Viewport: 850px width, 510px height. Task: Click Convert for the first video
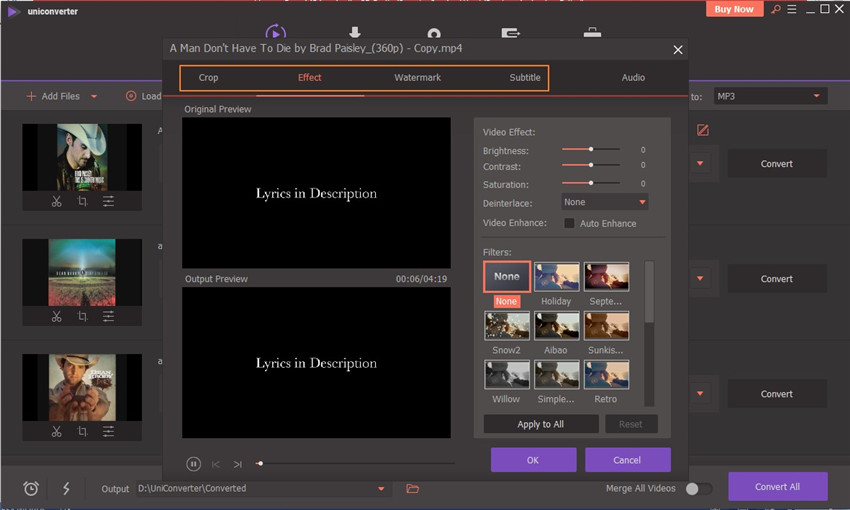776,164
